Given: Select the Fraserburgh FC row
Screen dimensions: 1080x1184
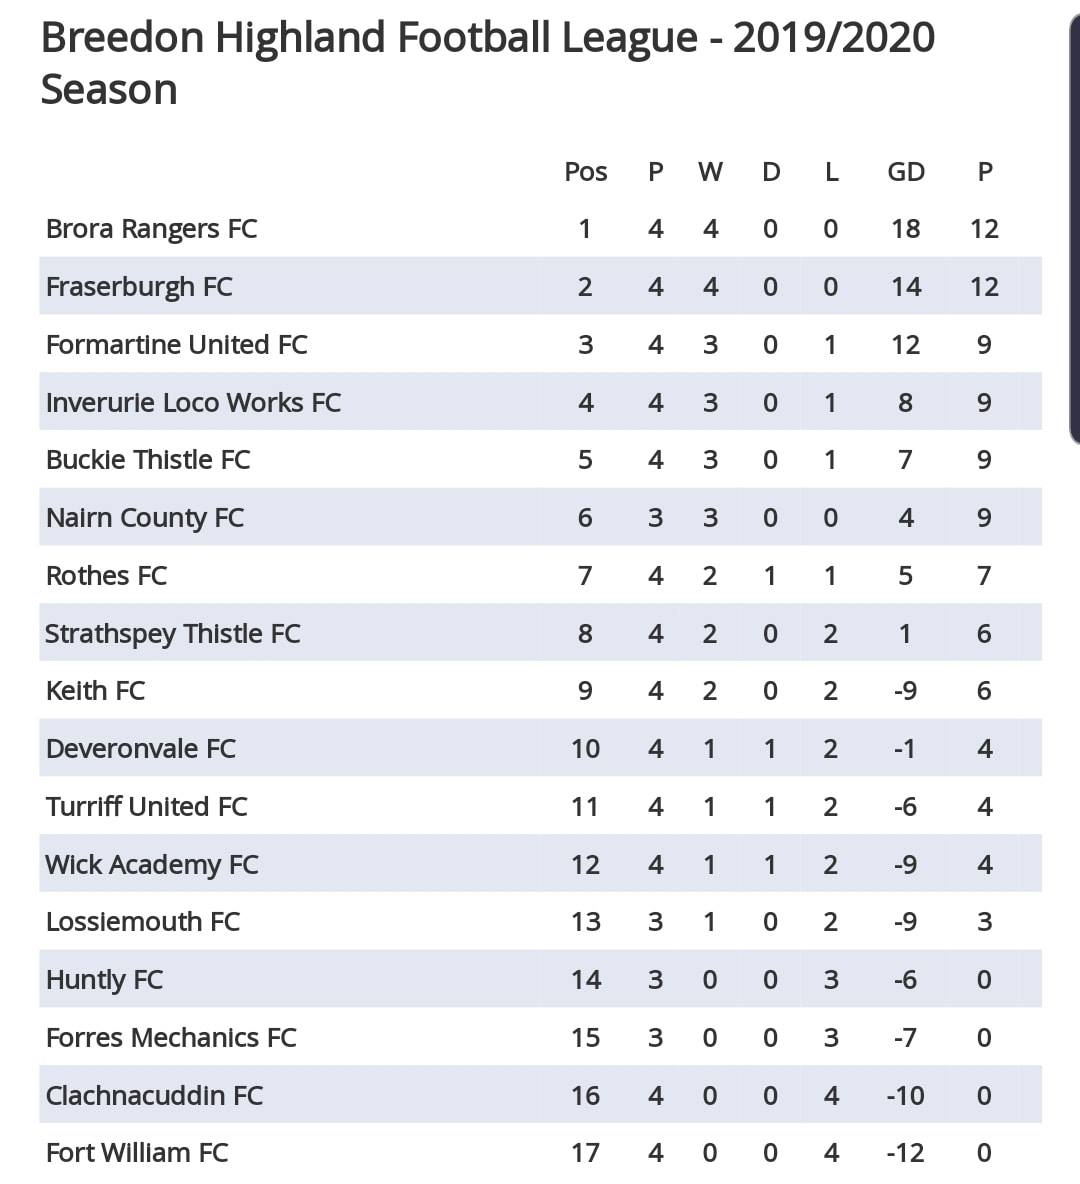Looking at the screenshot, I should tap(540, 286).
